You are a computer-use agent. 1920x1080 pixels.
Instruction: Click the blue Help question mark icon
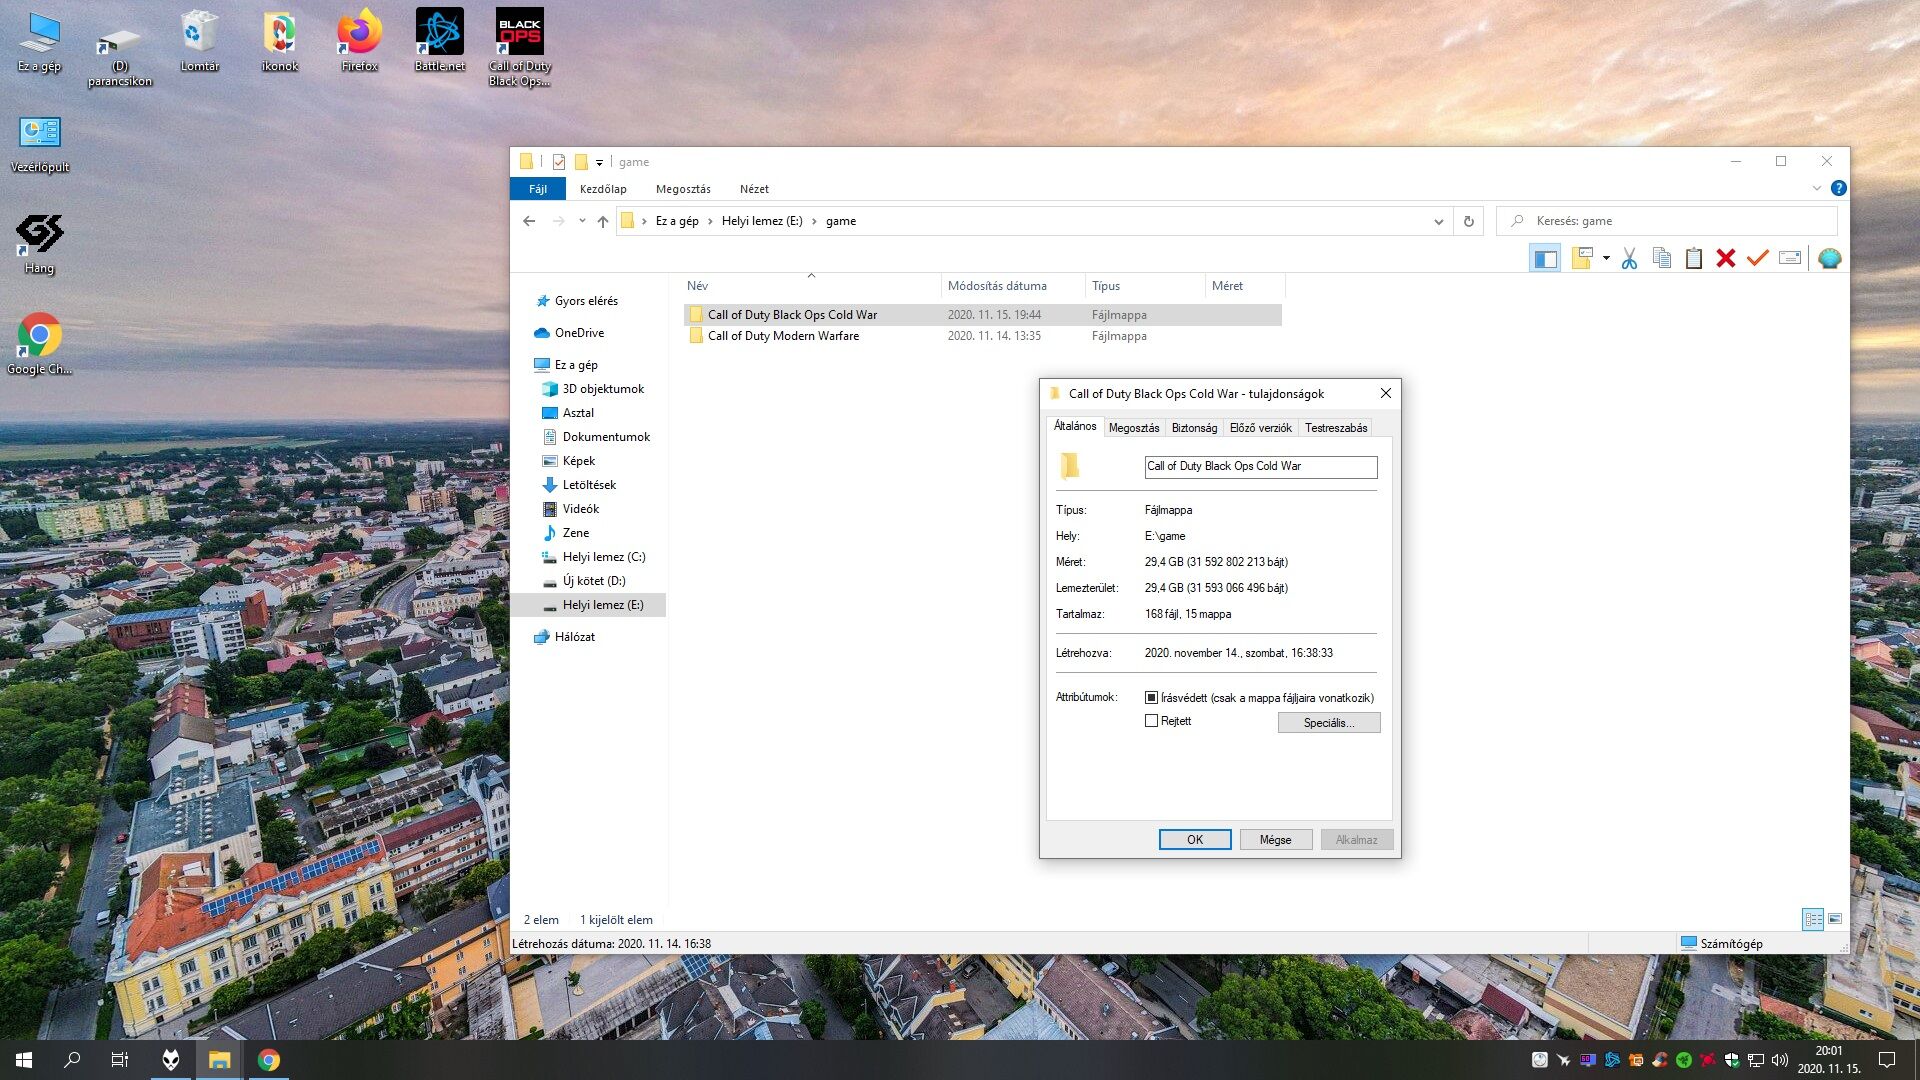tap(1838, 188)
